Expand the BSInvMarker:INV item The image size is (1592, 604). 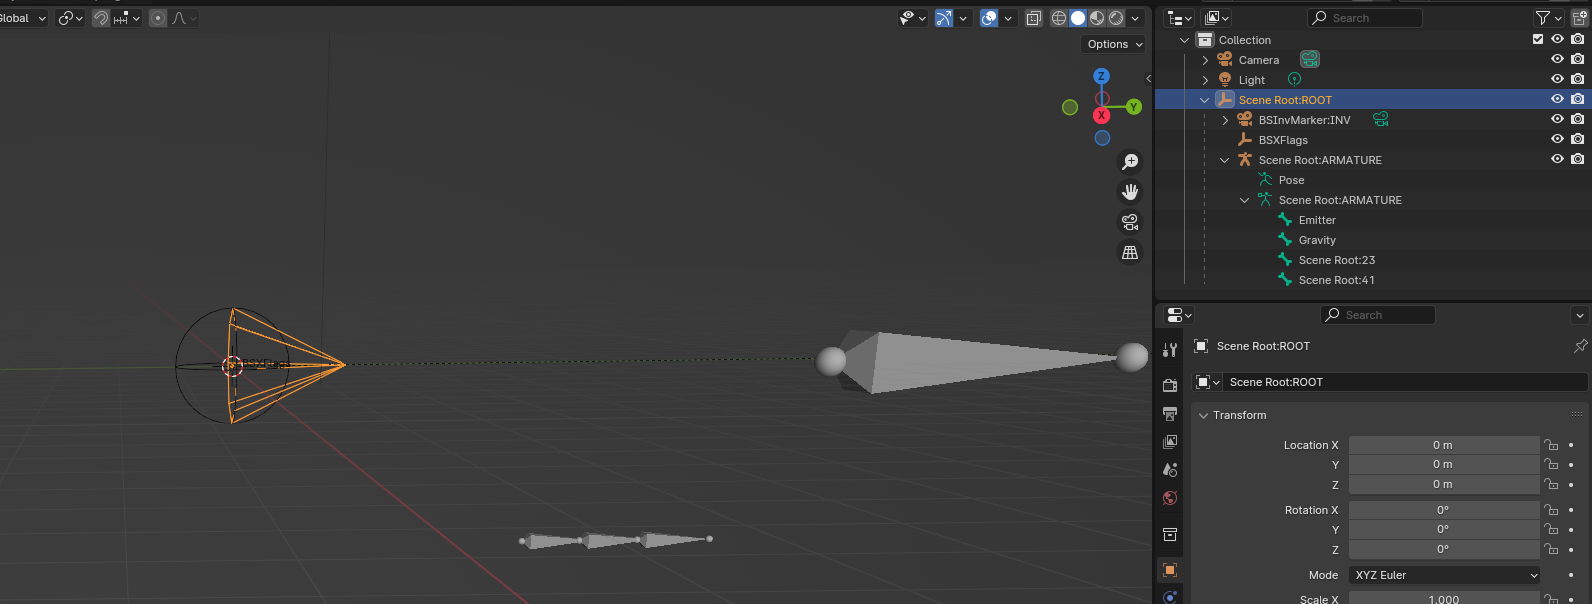click(x=1225, y=120)
